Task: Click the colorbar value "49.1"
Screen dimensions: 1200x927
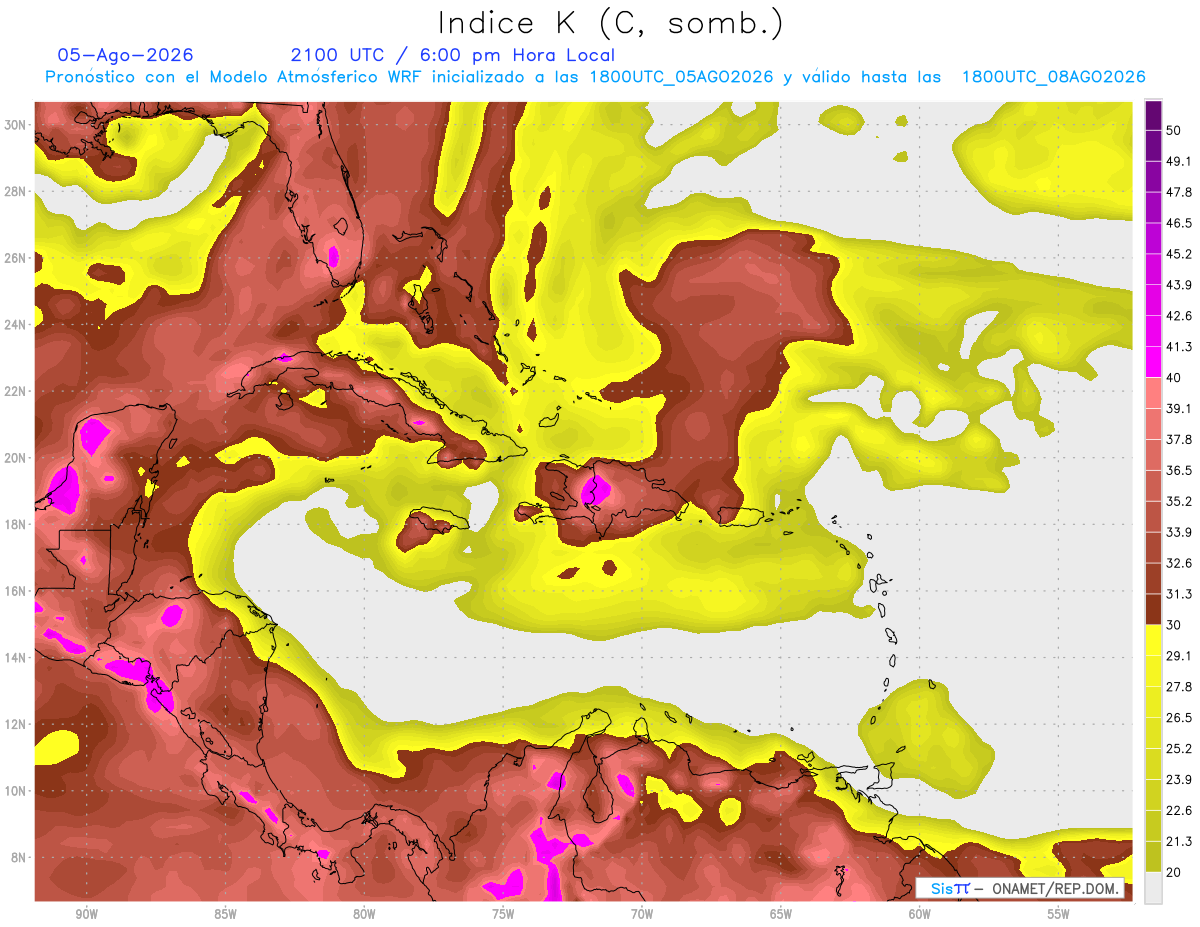Action: 1180,162
